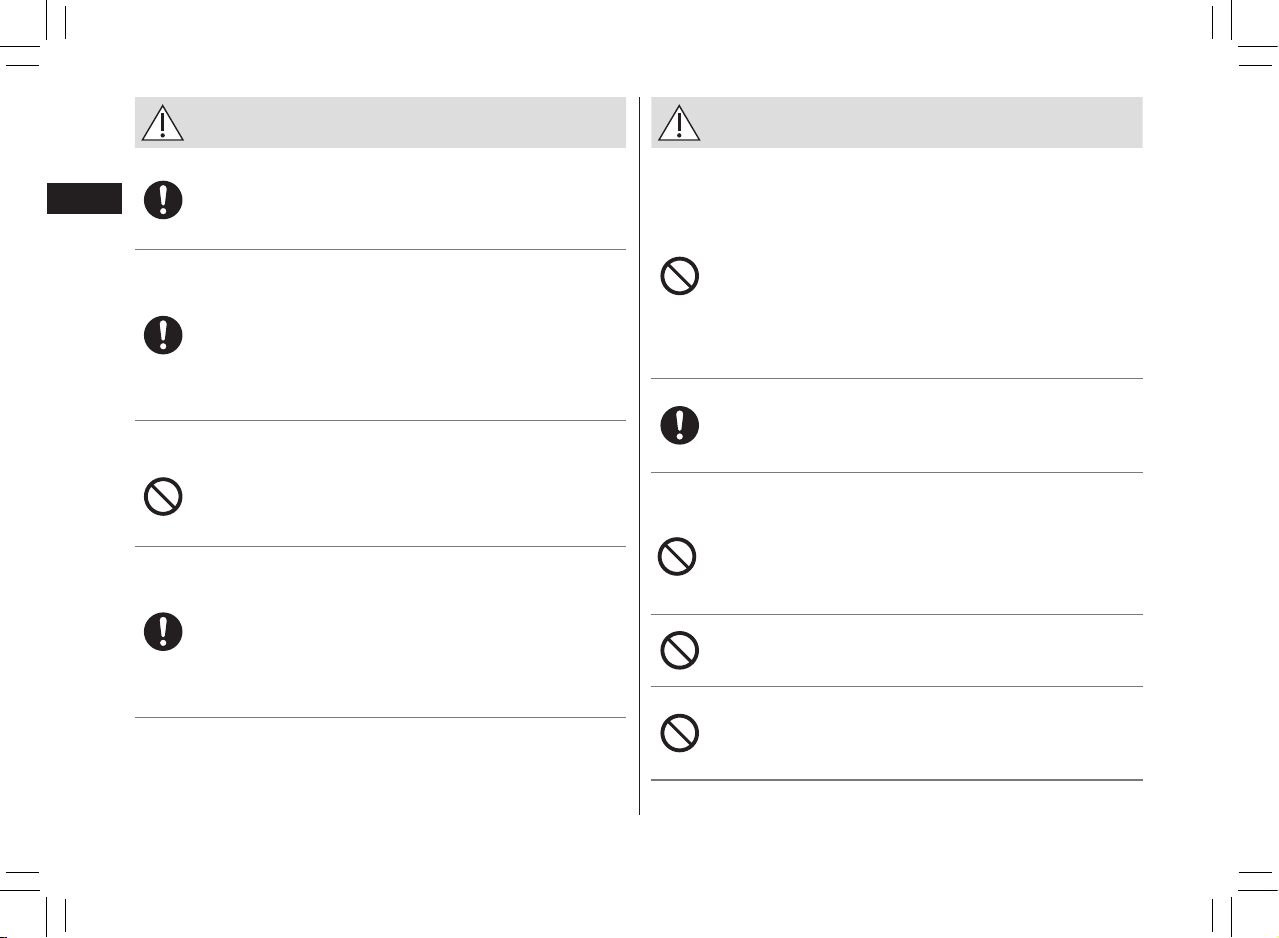Click the blank area below left column's last section
The width and height of the screenshot is (1279, 938).
point(380,767)
